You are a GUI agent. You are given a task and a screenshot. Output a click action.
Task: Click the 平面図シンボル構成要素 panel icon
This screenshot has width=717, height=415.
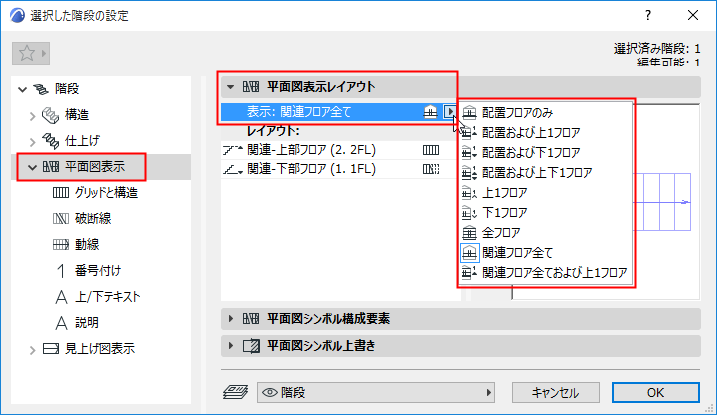pyautogui.click(x=251, y=319)
